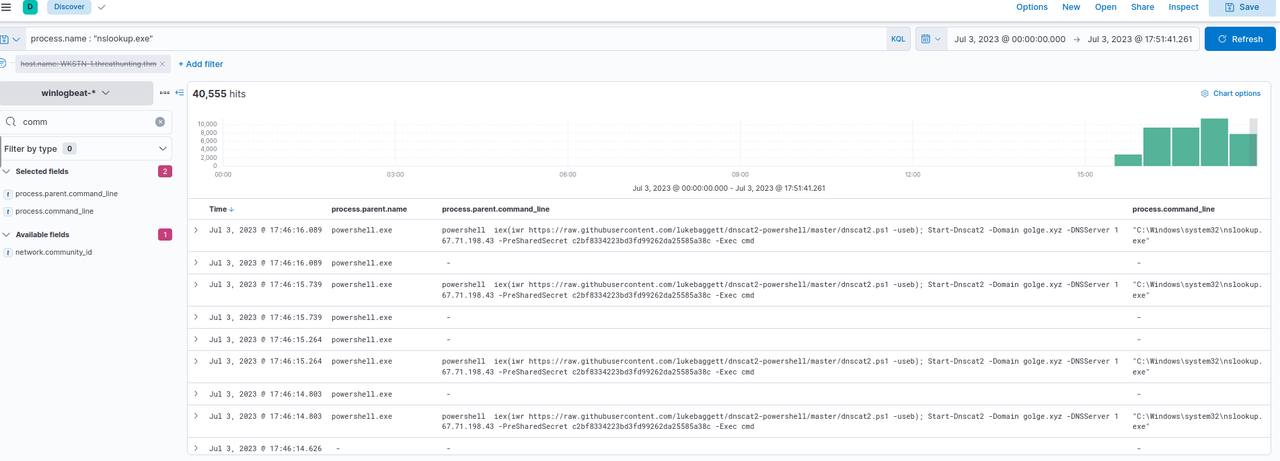Open the saved query disk icon menu
1280x461 pixels.
tap(4, 39)
